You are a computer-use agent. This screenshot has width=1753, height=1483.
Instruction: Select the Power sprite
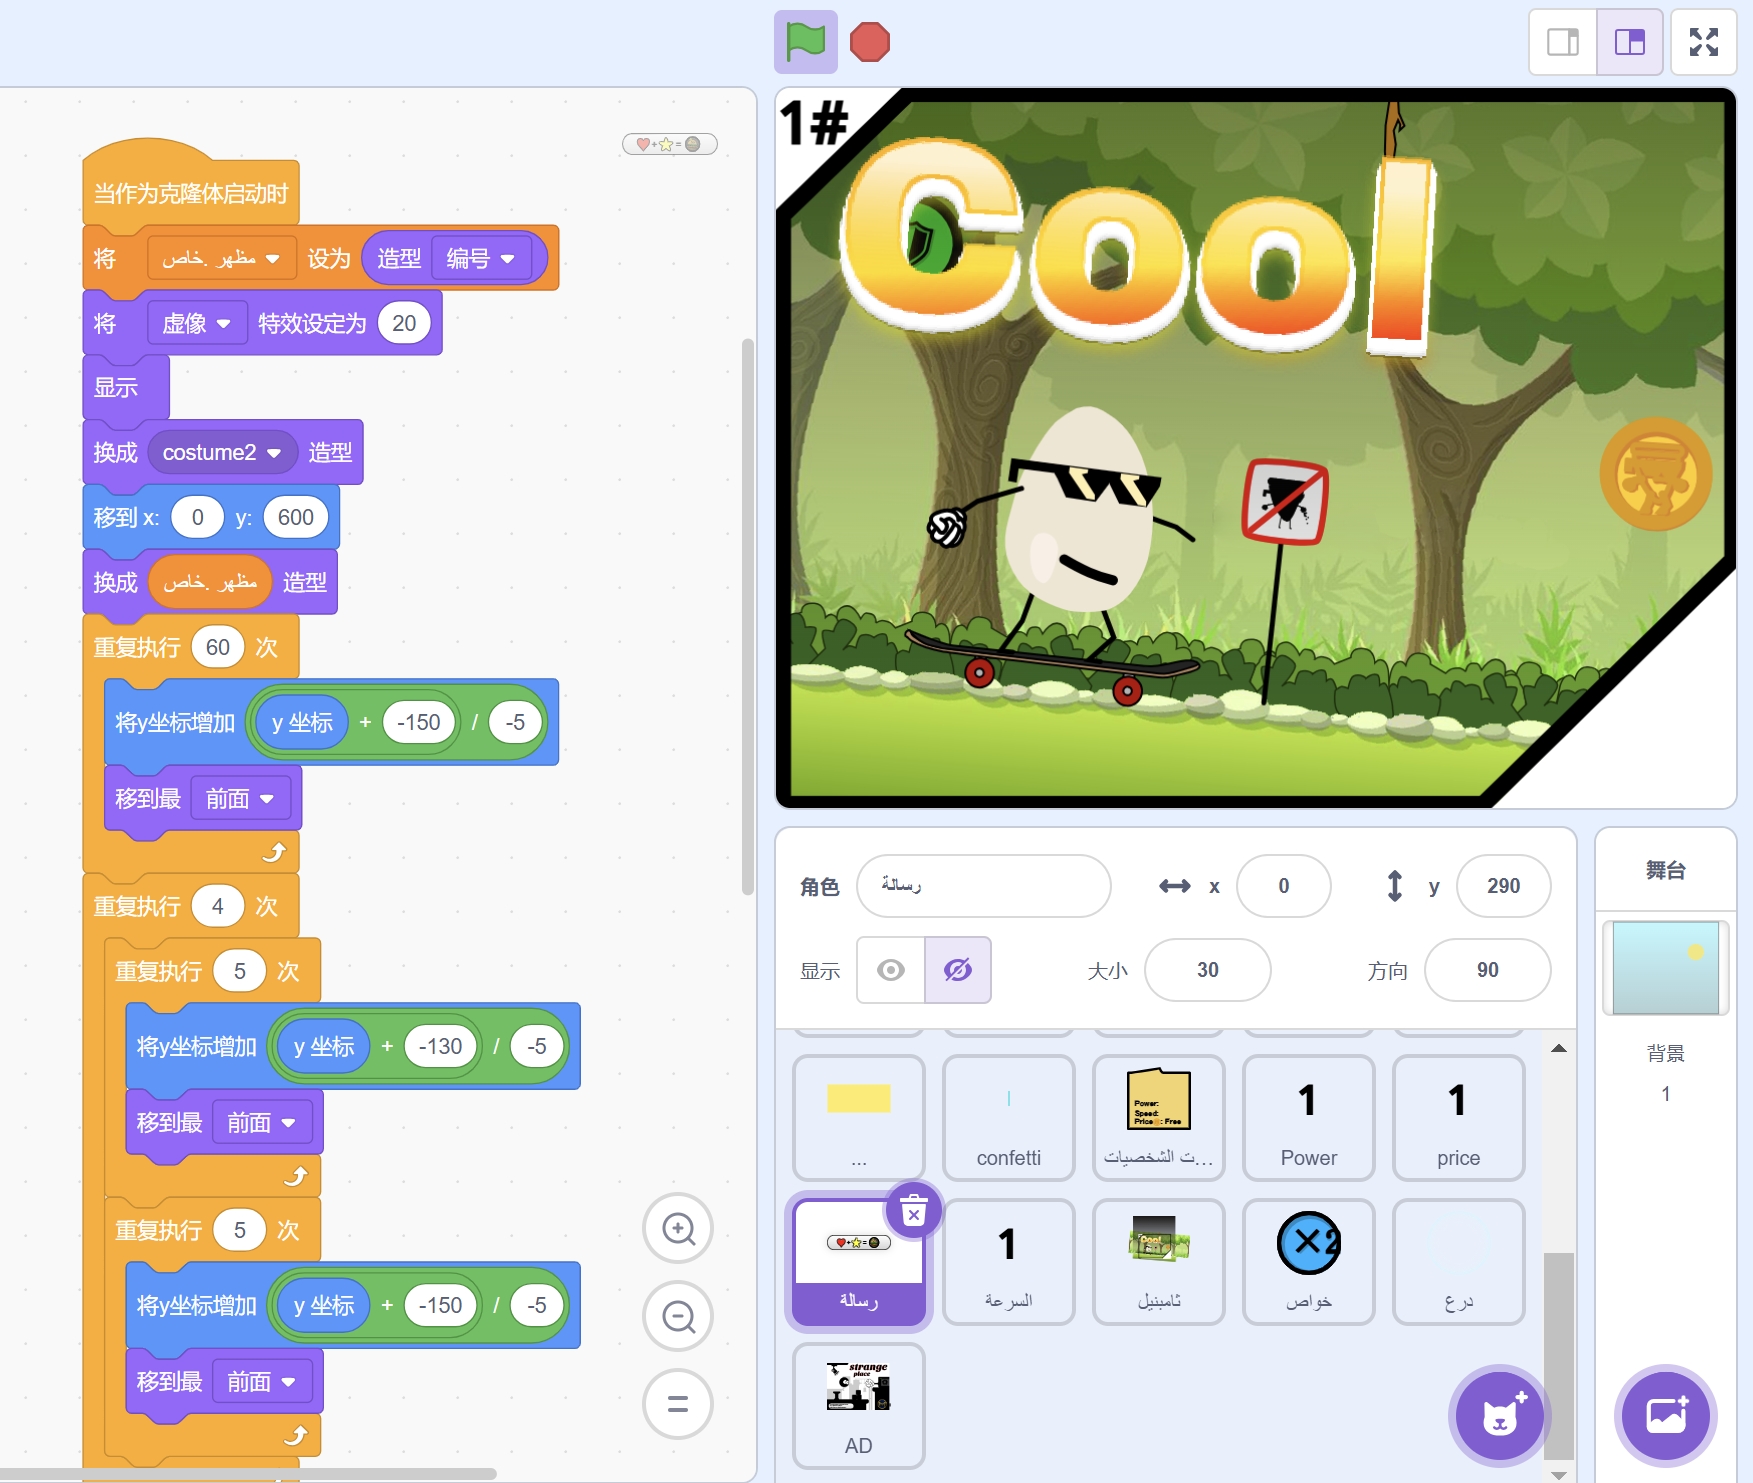pyautogui.click(x=1309, y=1118)
